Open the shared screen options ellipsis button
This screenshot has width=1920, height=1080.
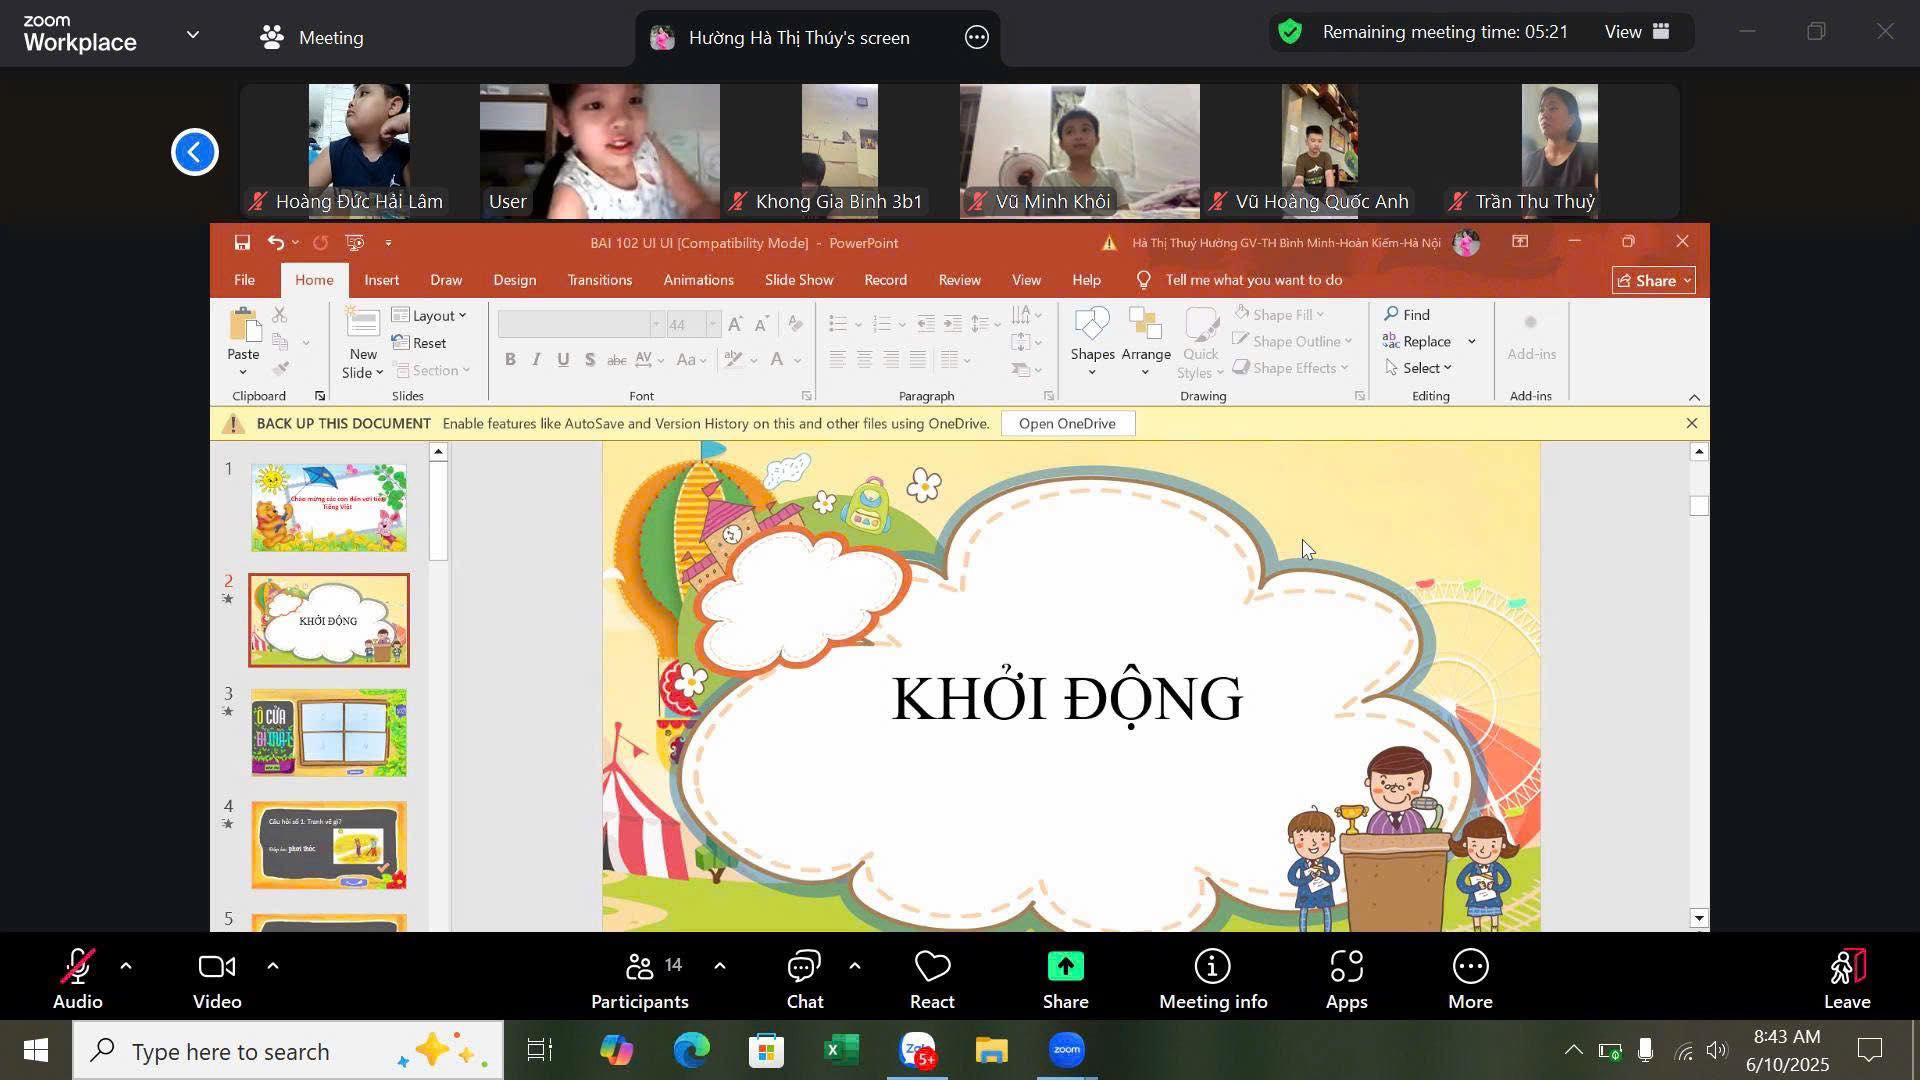(x=977, y=38)
